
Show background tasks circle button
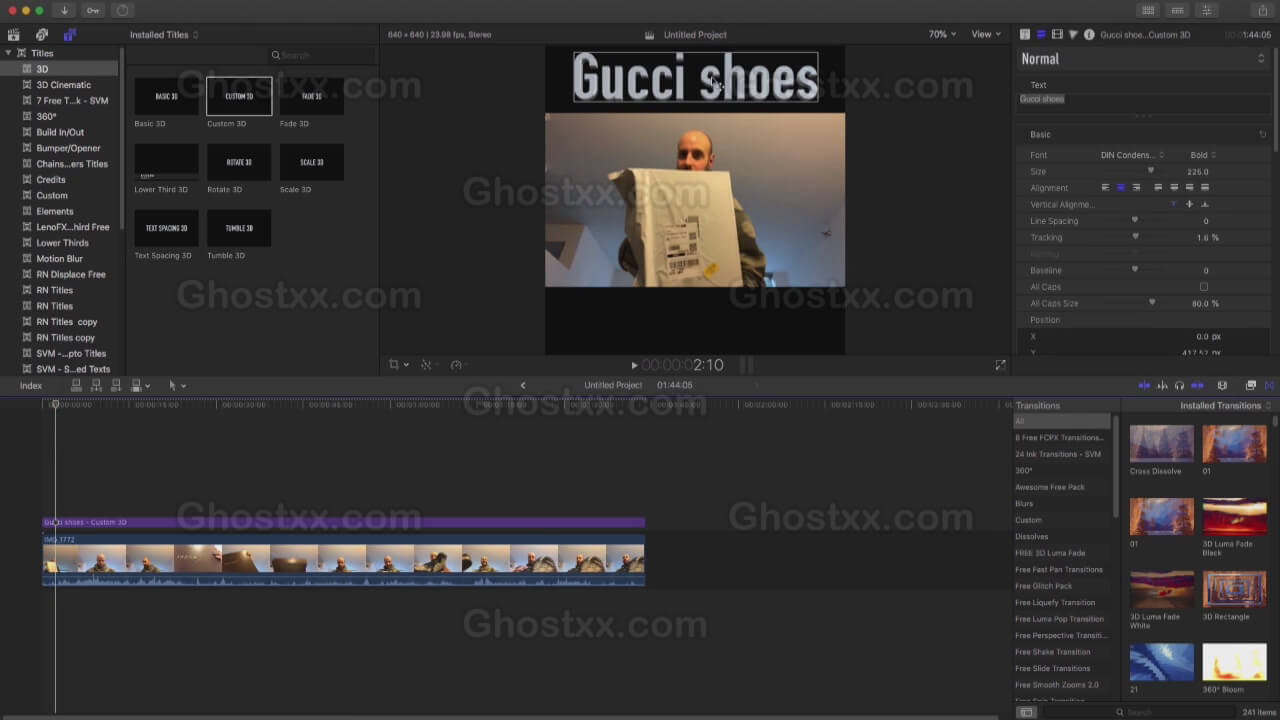click(122, 10)
